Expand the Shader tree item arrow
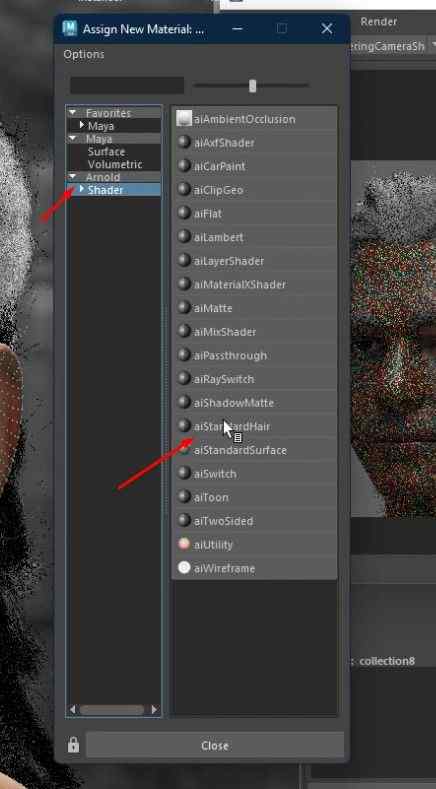Viewport: 436px width, 789px height. [x=82, y=189]
